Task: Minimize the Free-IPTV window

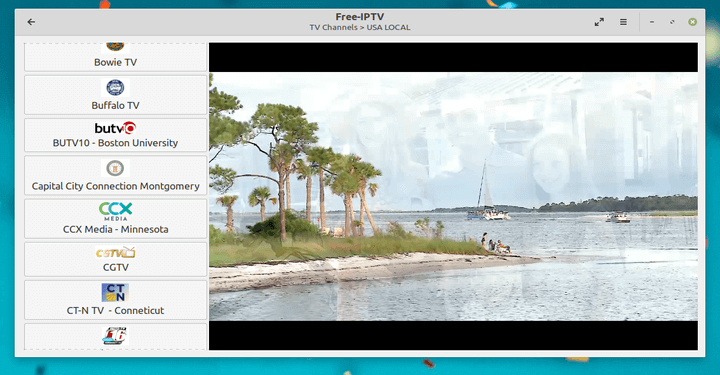Action: [x=652, y=22]
